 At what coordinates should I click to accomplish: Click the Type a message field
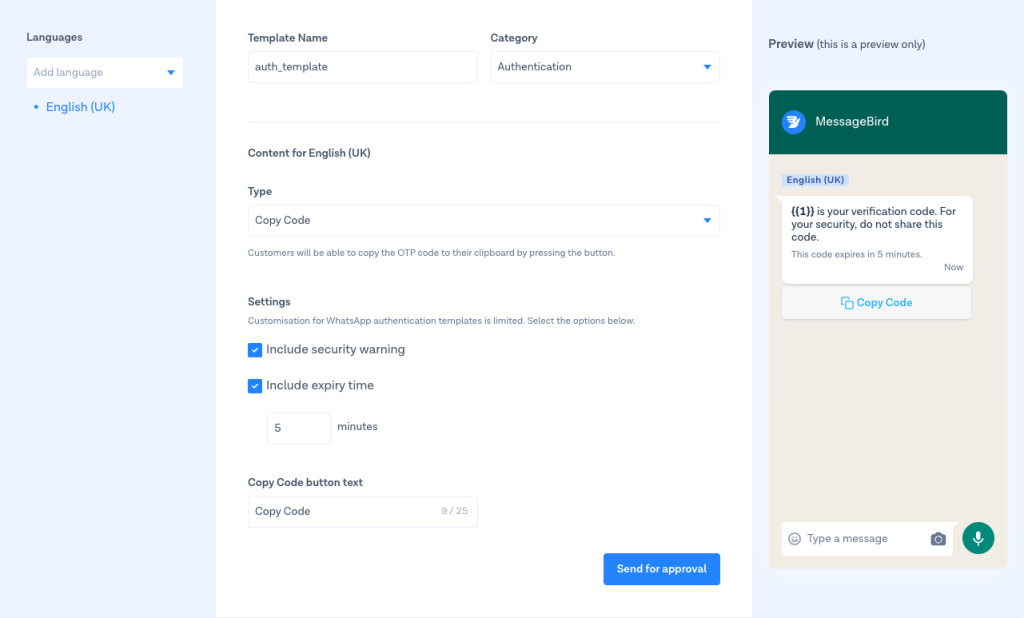click(860, 539)
